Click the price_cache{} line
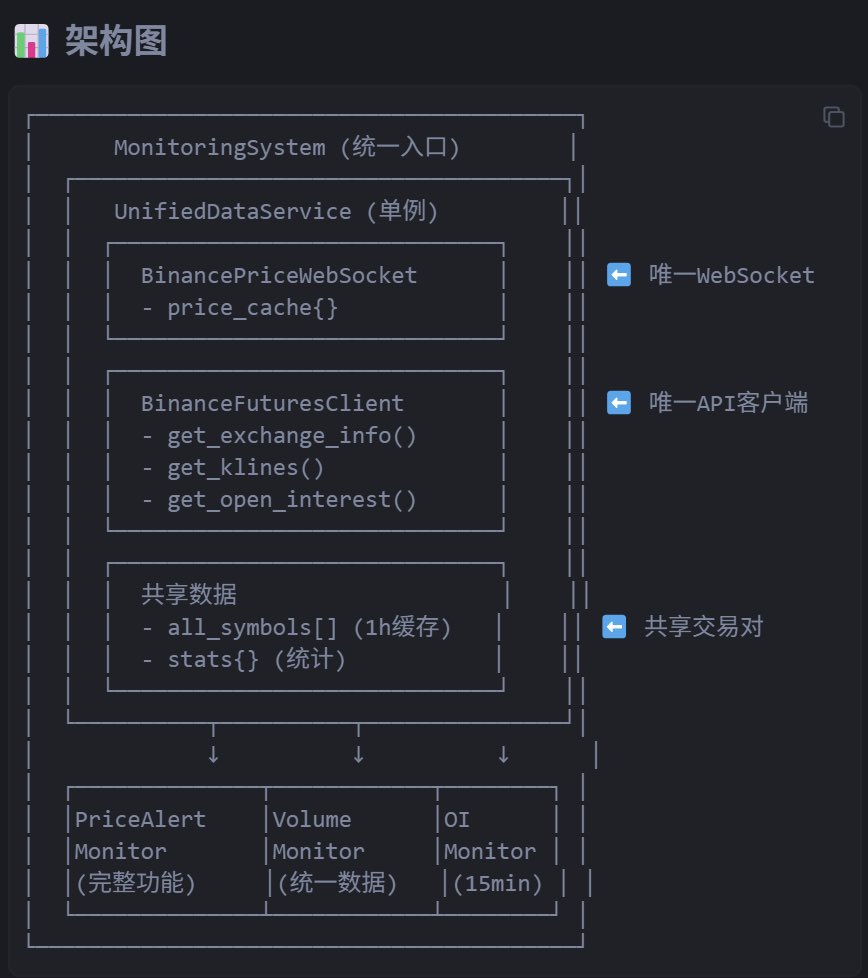 coord(240,308)
